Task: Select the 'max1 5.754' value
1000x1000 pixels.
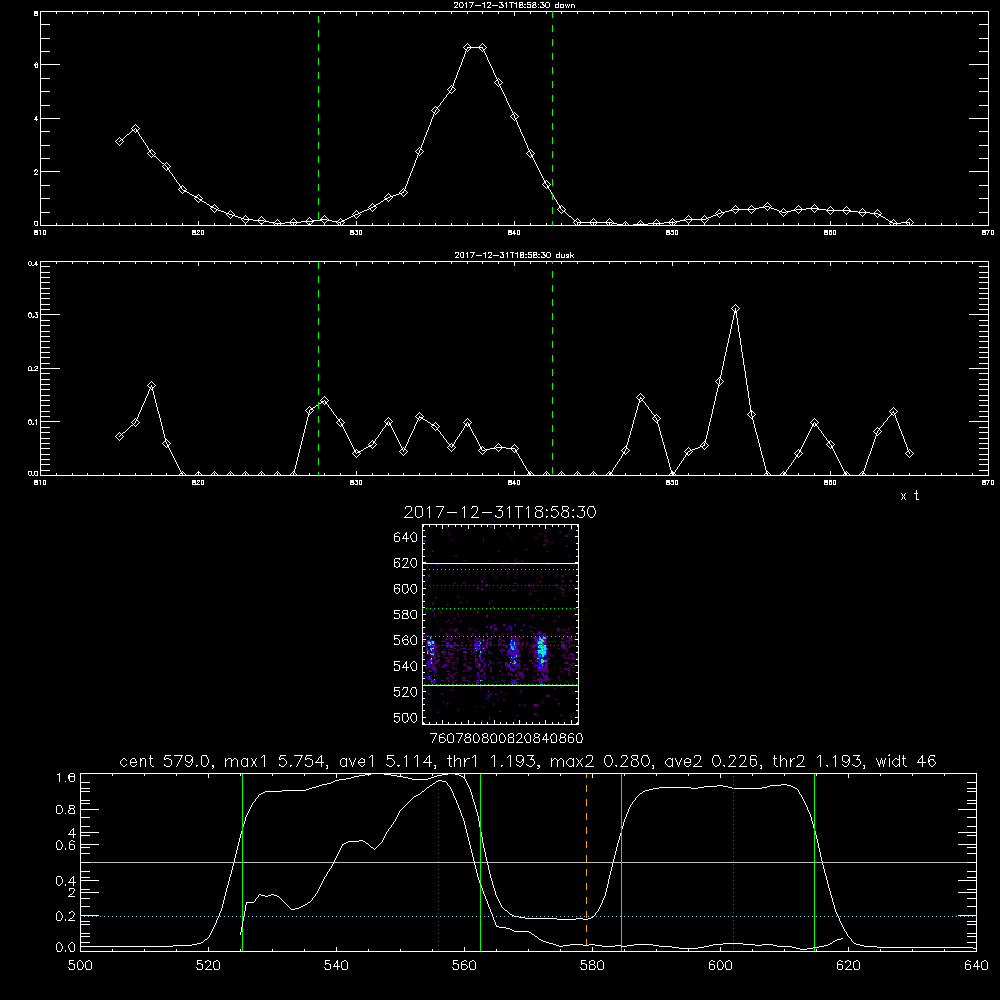Action: pyautogui.click(x=274, y=761)
